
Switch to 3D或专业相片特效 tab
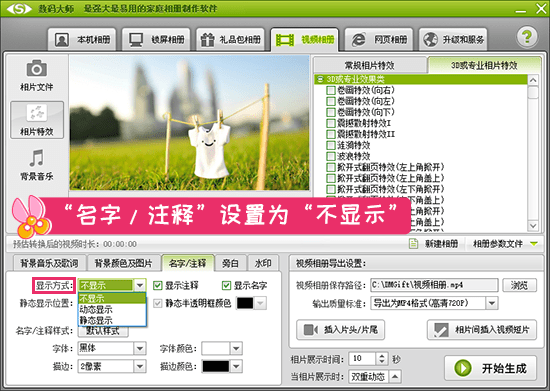pyautogui.click(x=484, y=65)
